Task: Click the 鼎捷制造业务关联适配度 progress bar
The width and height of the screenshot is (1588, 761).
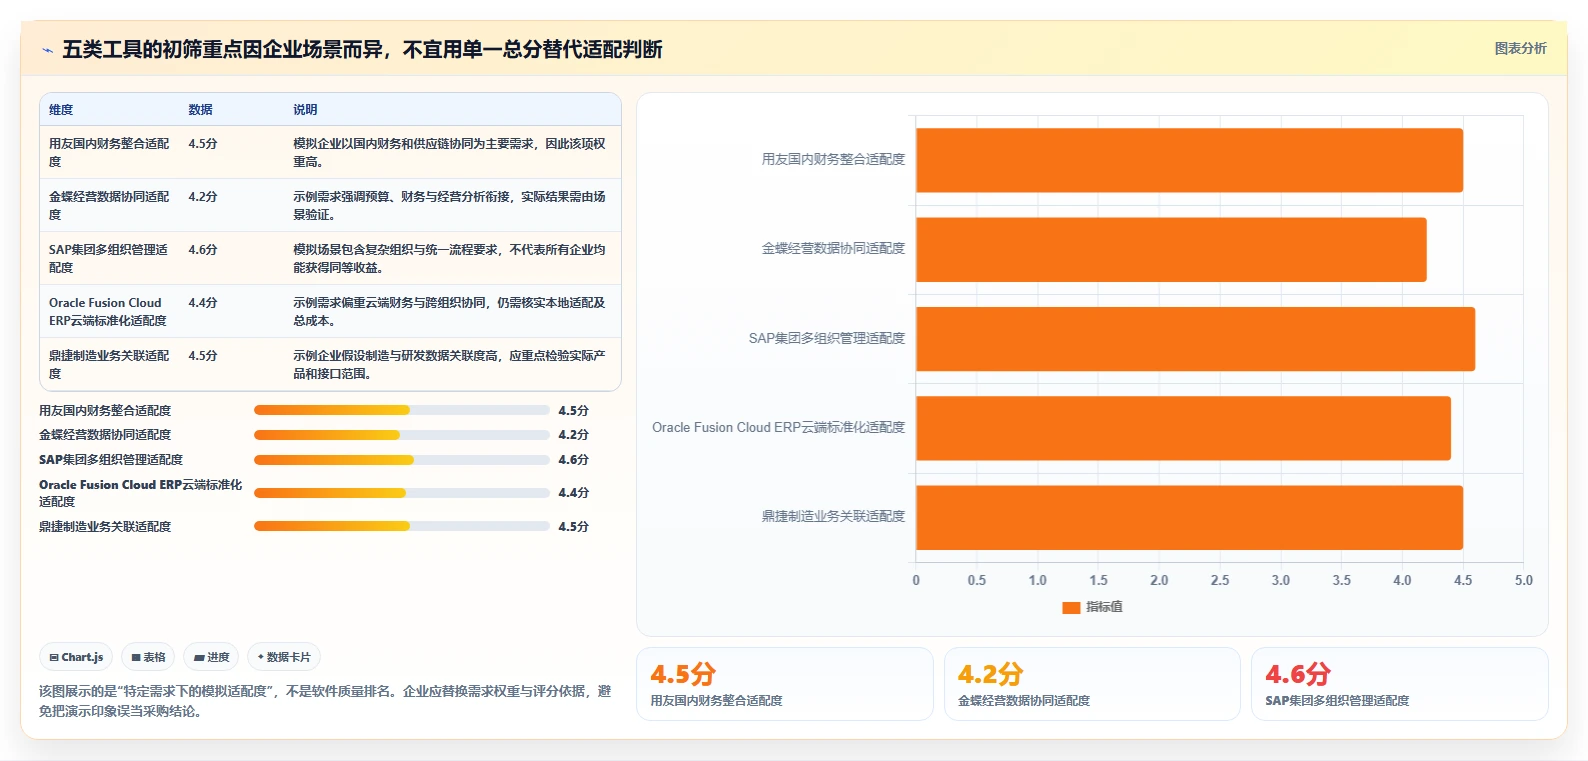Action: point(402,526)
